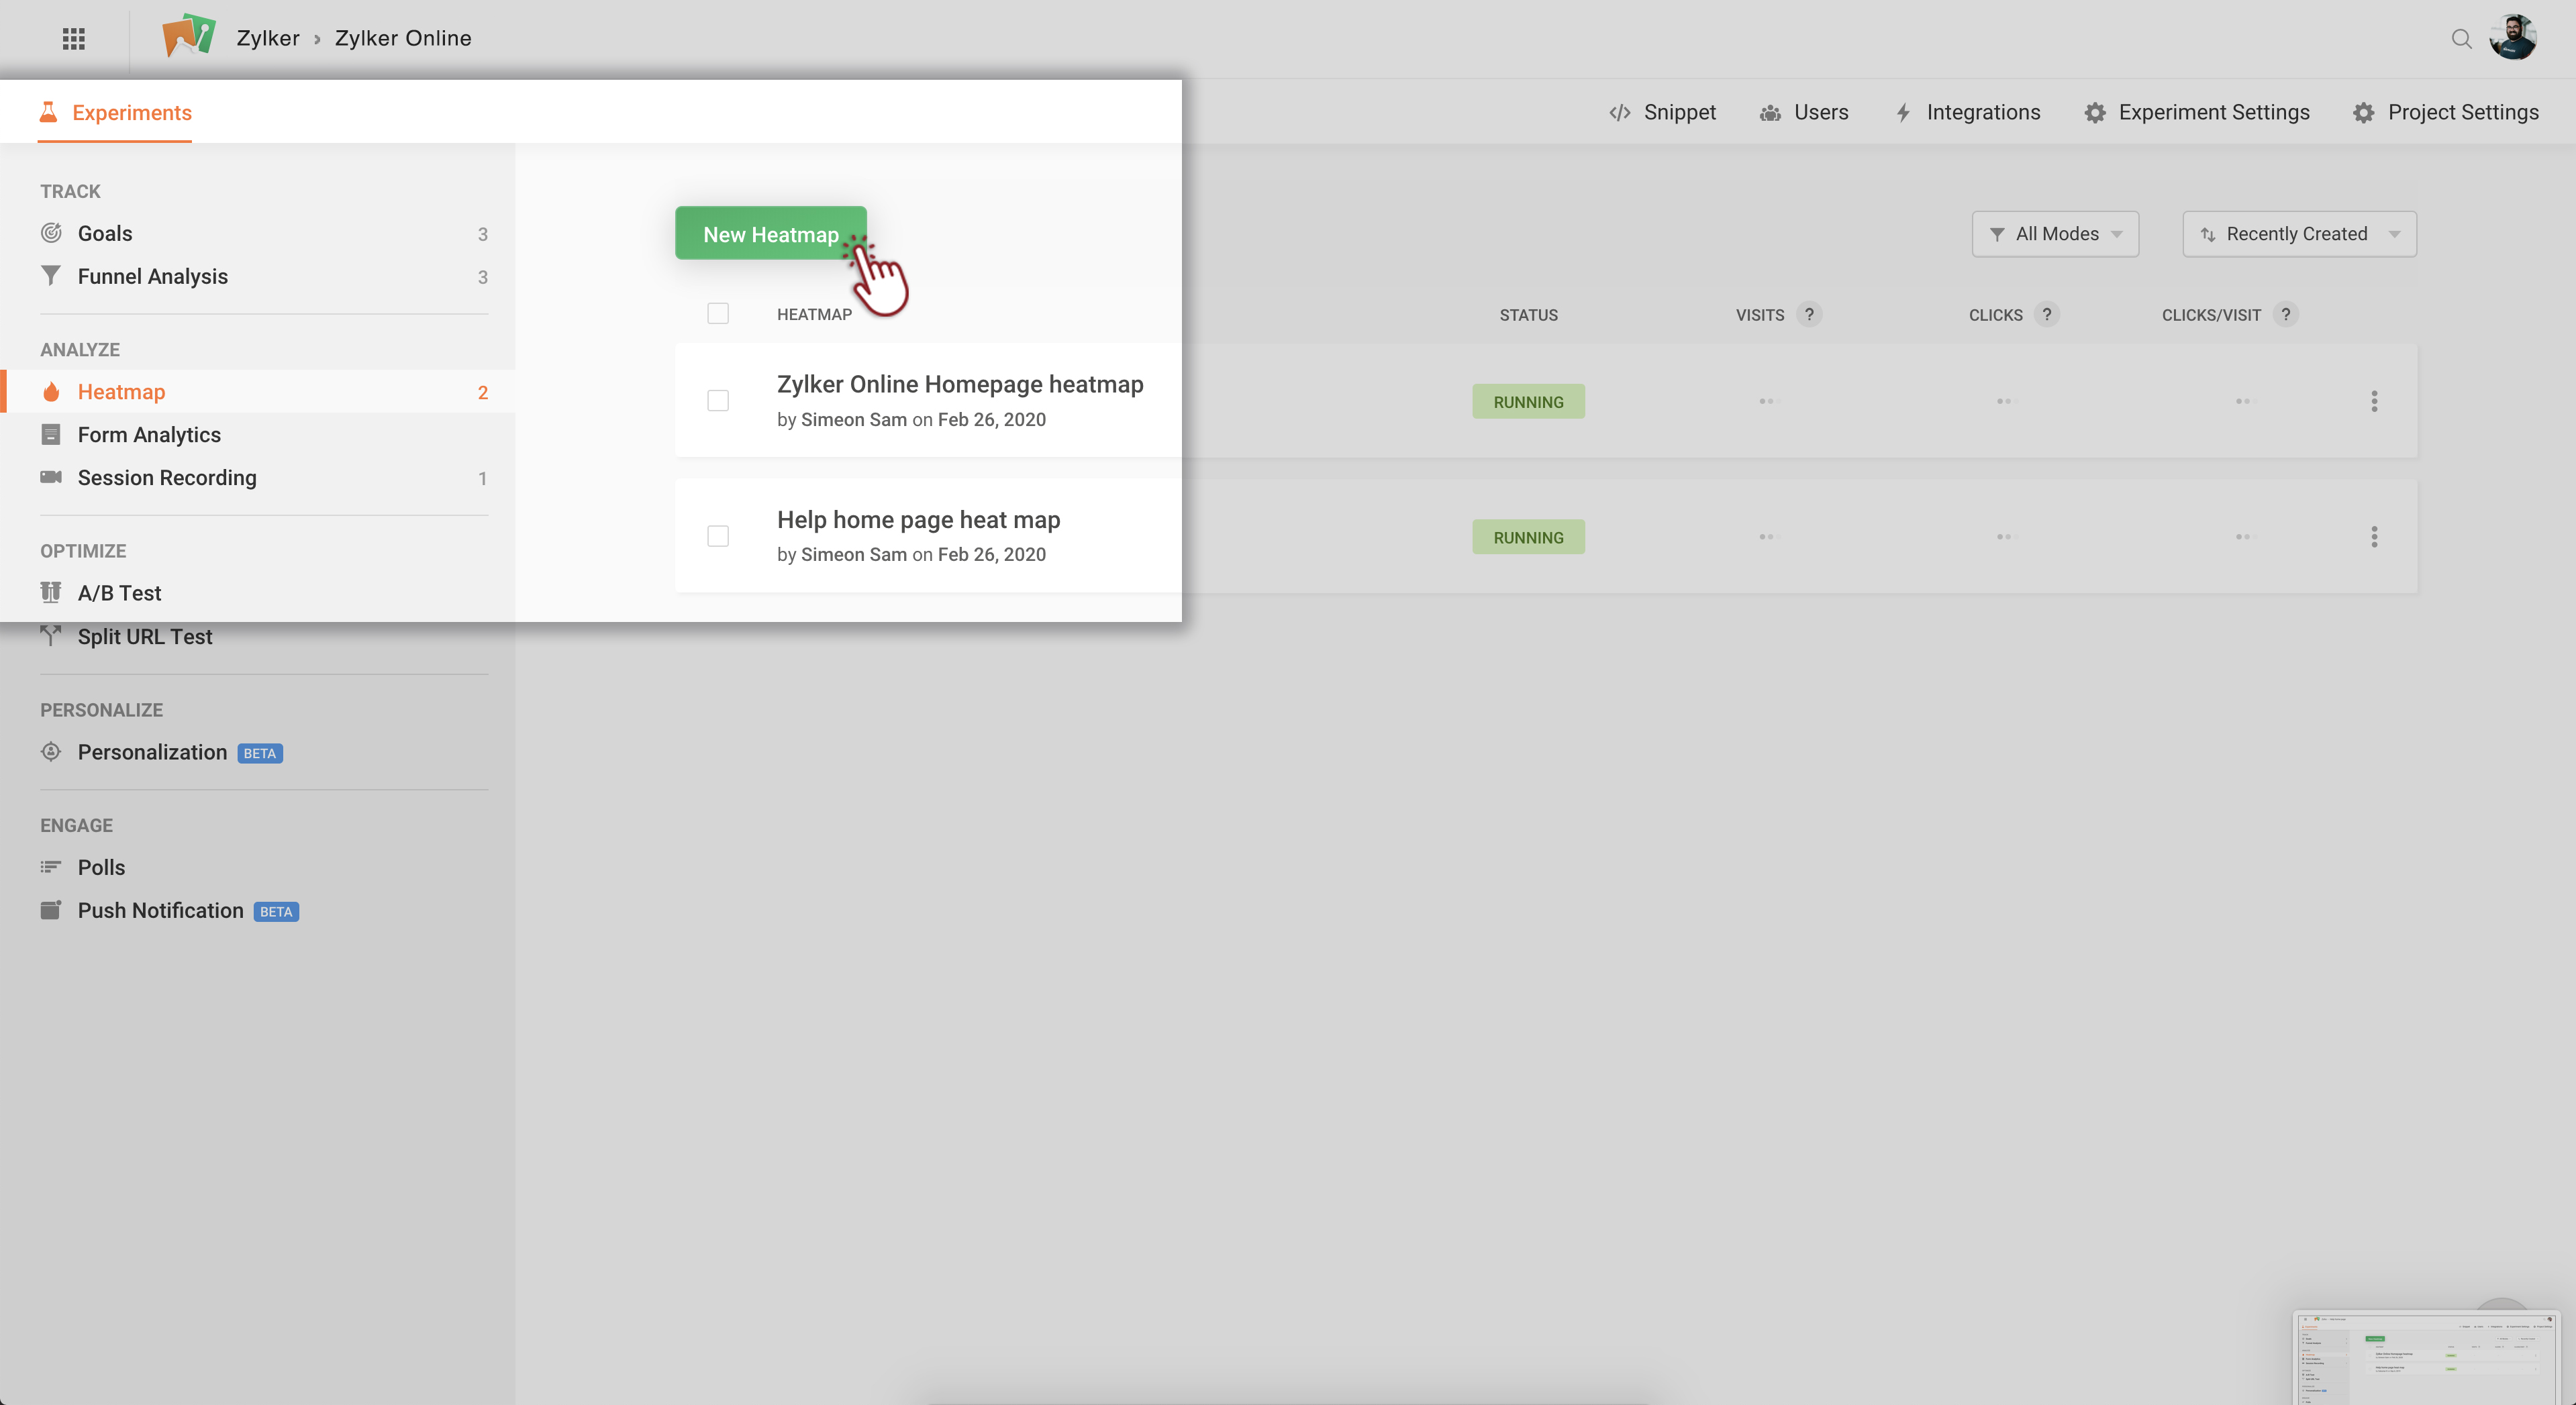Check the Help home page heat map checkbox

(718, 537)
